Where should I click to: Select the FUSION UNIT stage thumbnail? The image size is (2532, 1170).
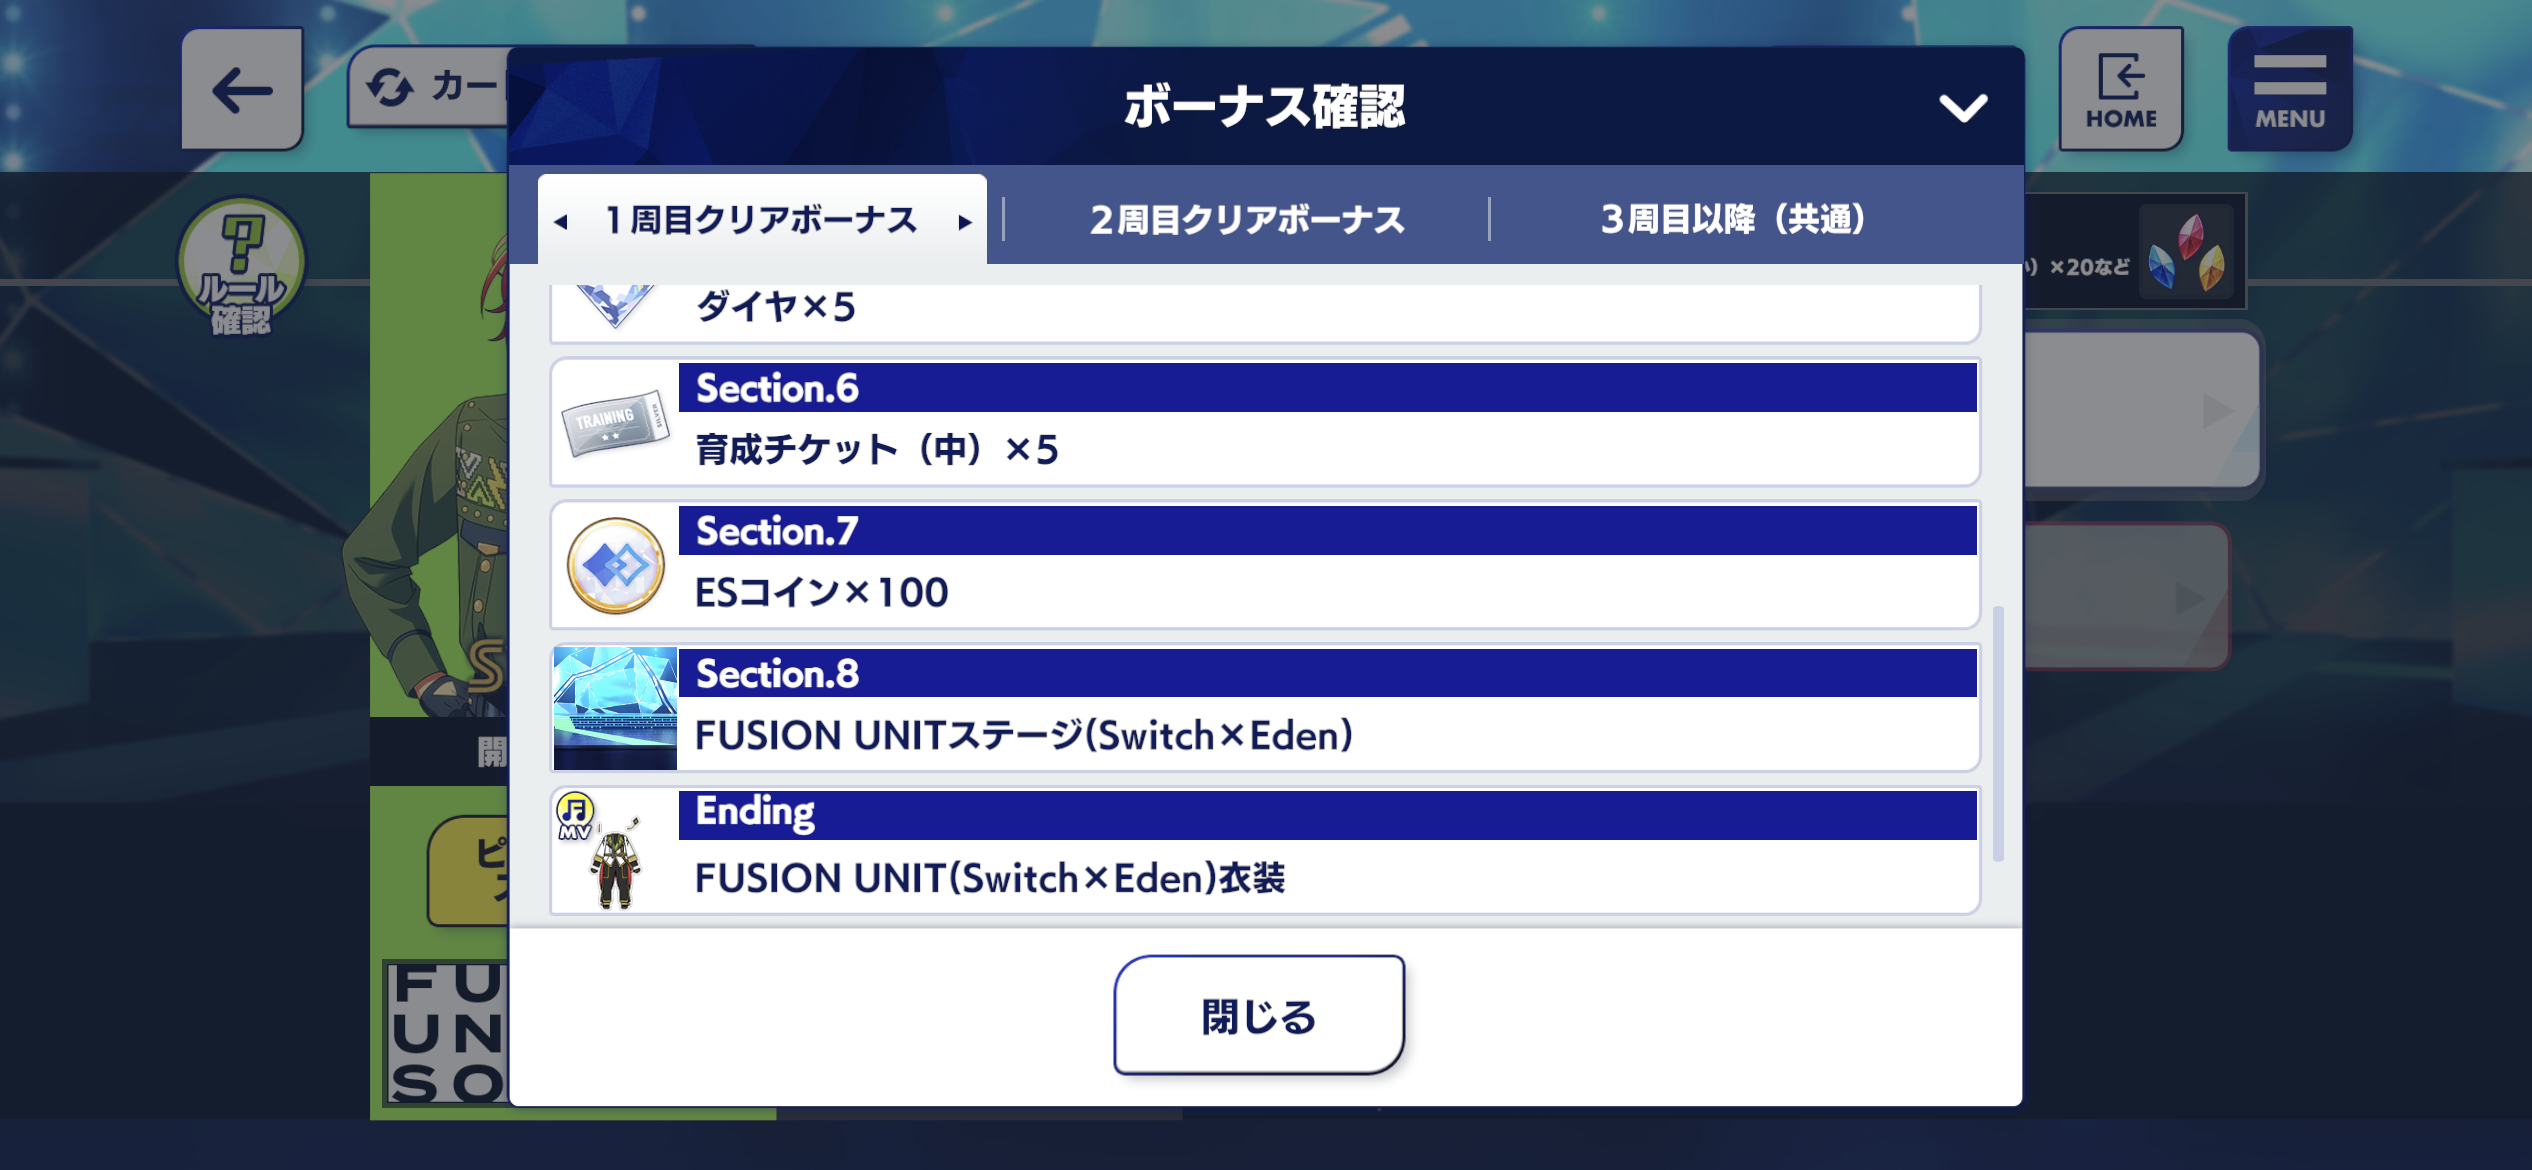point(615,708)
